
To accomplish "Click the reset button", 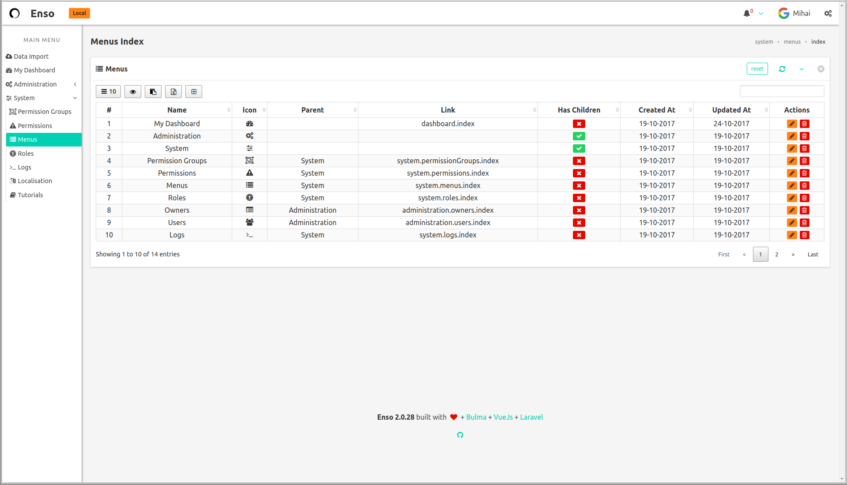I will (x=757, y=69).
